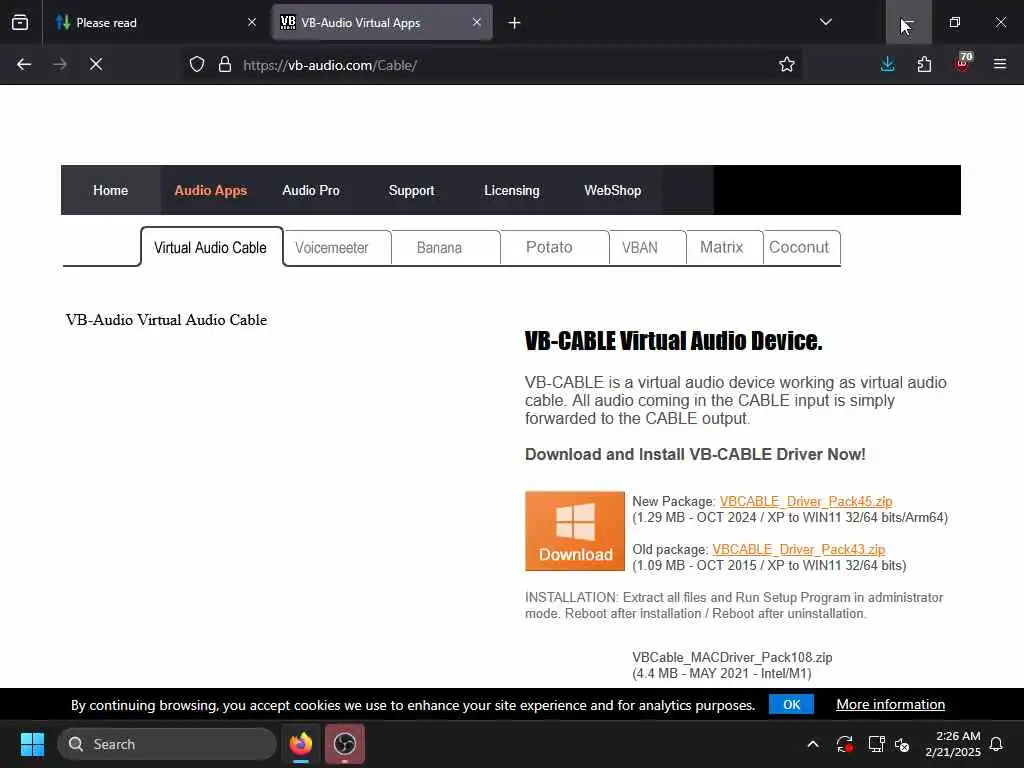Switch to Potato tab
This screenshot has height=768, width=1024.
tap(549, 248)
